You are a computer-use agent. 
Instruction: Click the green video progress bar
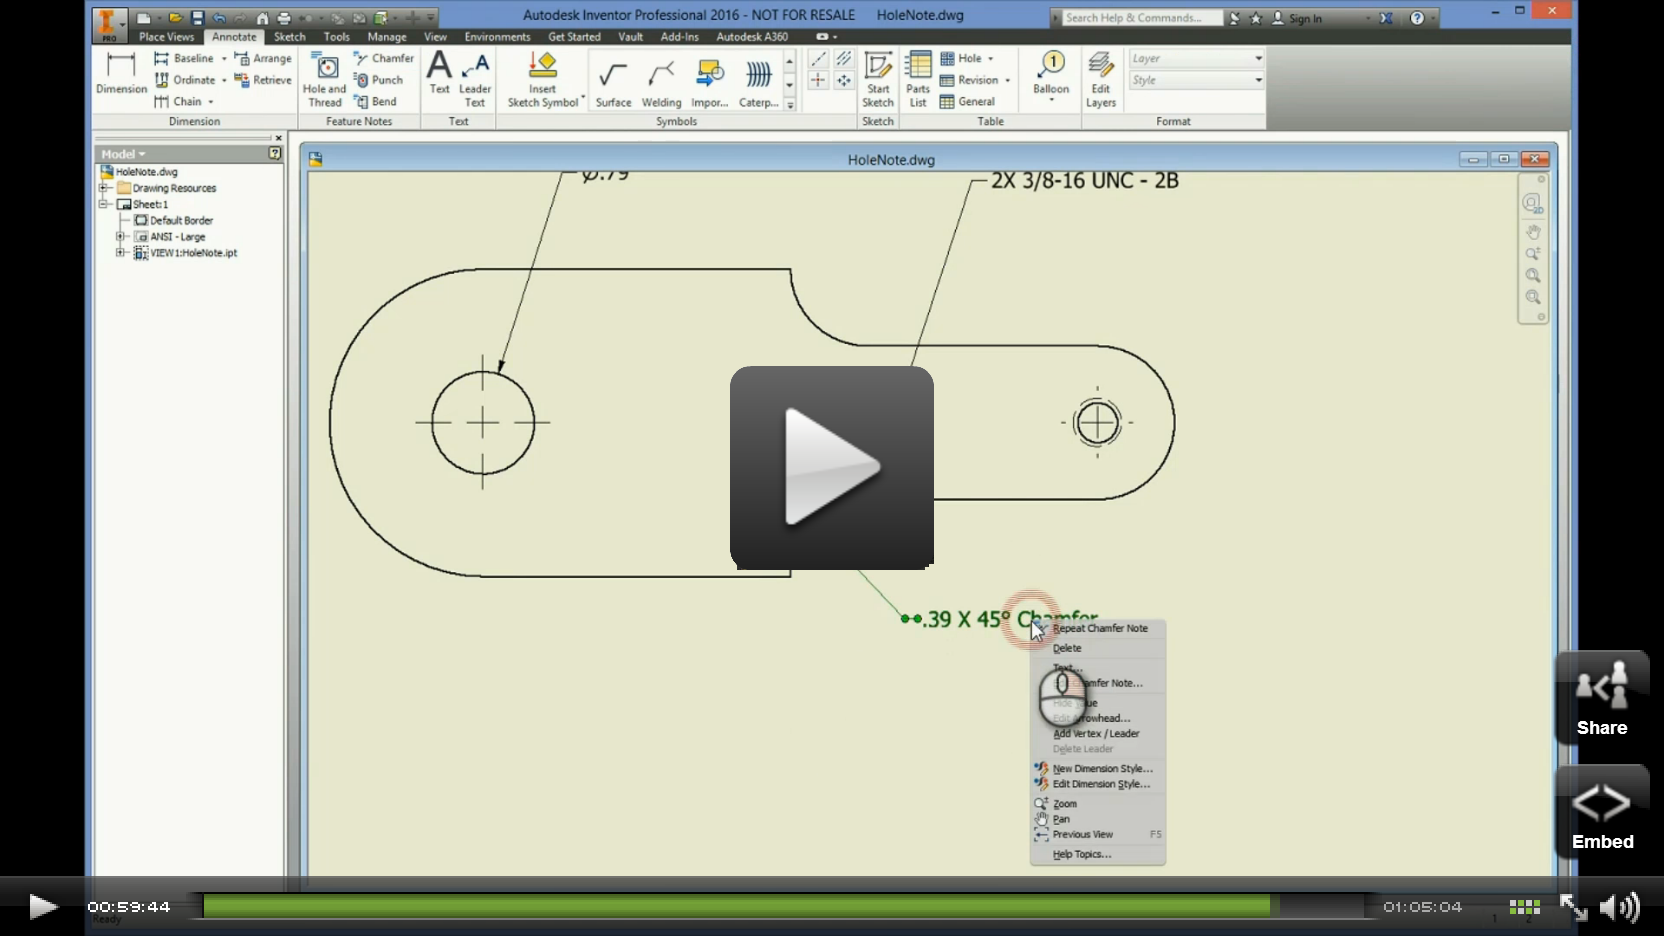pos(735,907)
